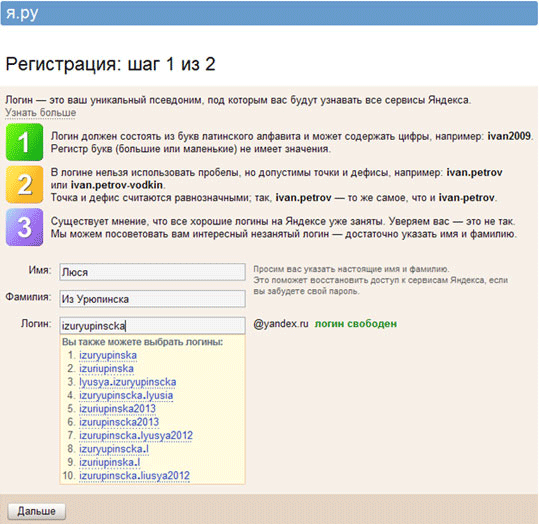This screenshot has height=524, width=539.
Task: Pick login izurupinscka2013
Action: [119, 422]
